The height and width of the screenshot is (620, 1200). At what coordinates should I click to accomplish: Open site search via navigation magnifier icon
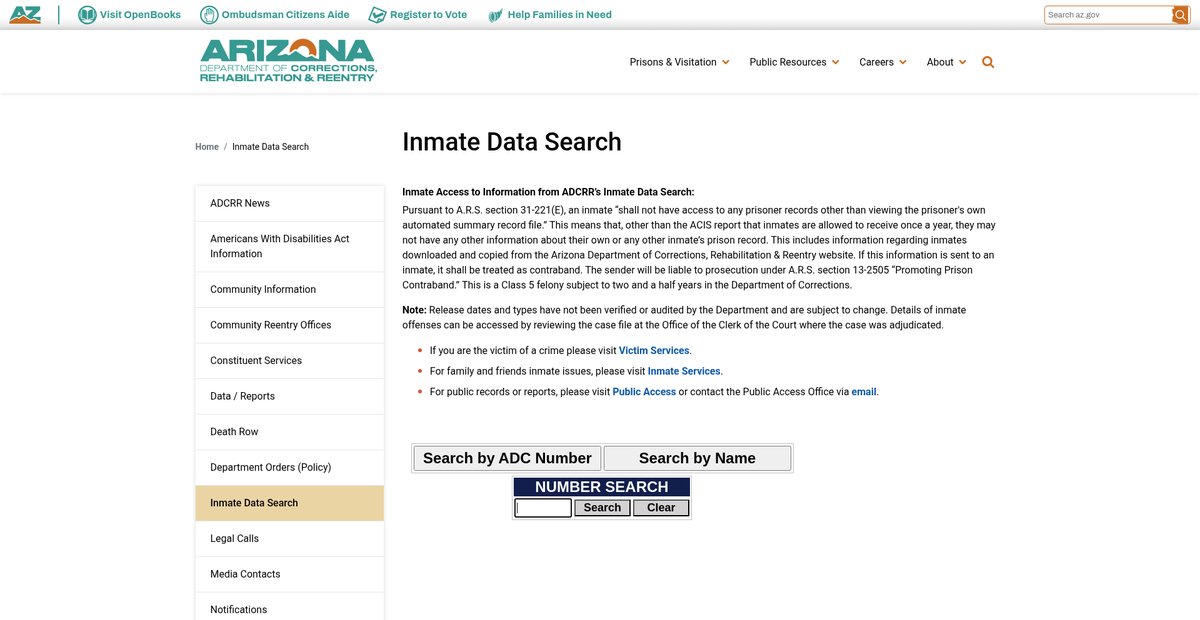[988, 62]
